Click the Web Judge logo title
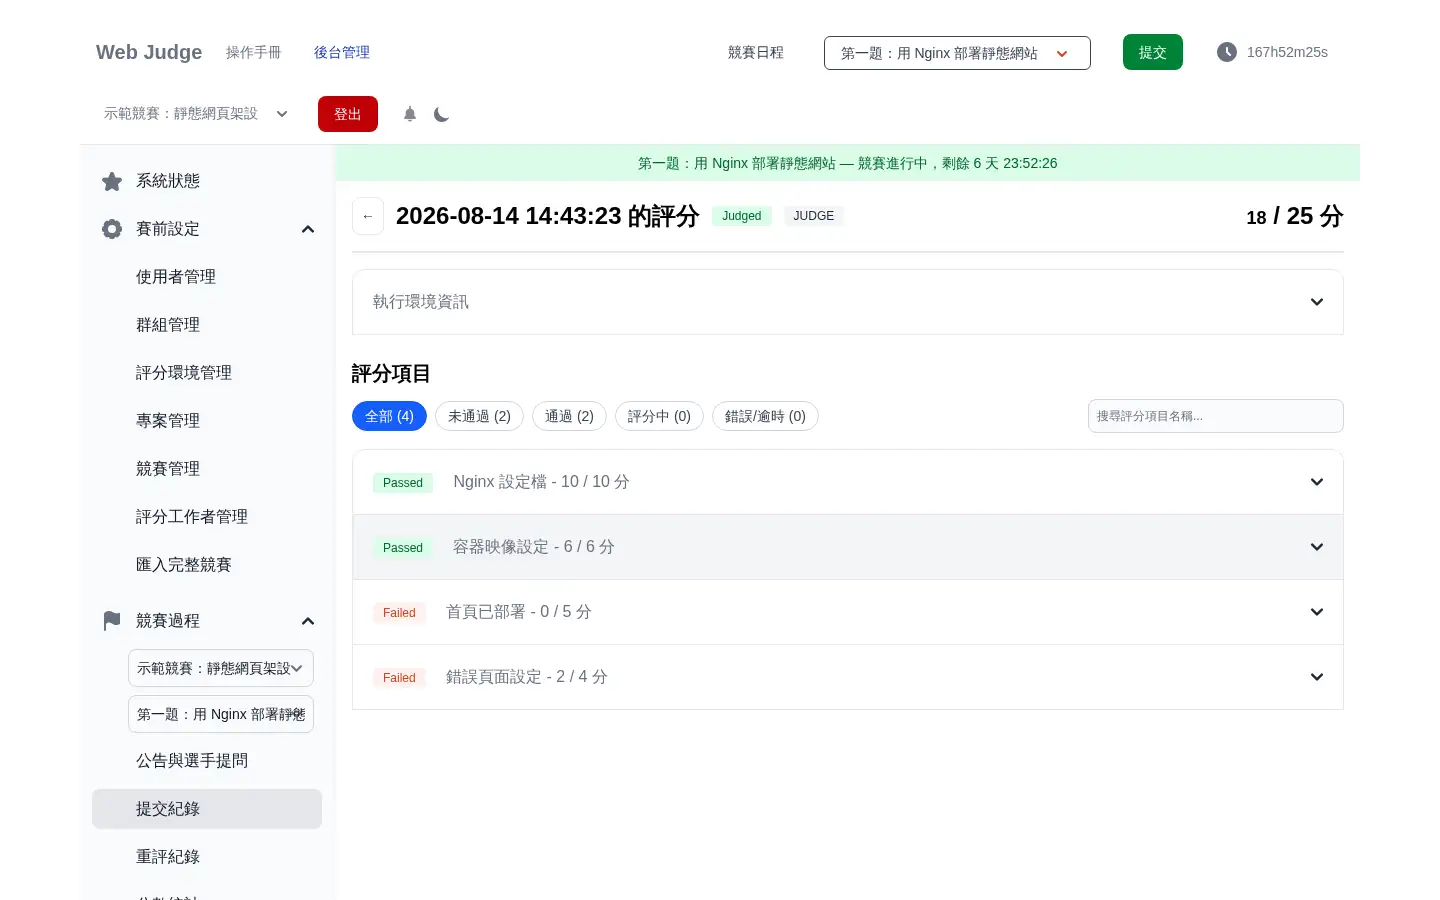Image resolution: width=1440 pixels, height=900 pixels. coord(149,52)
